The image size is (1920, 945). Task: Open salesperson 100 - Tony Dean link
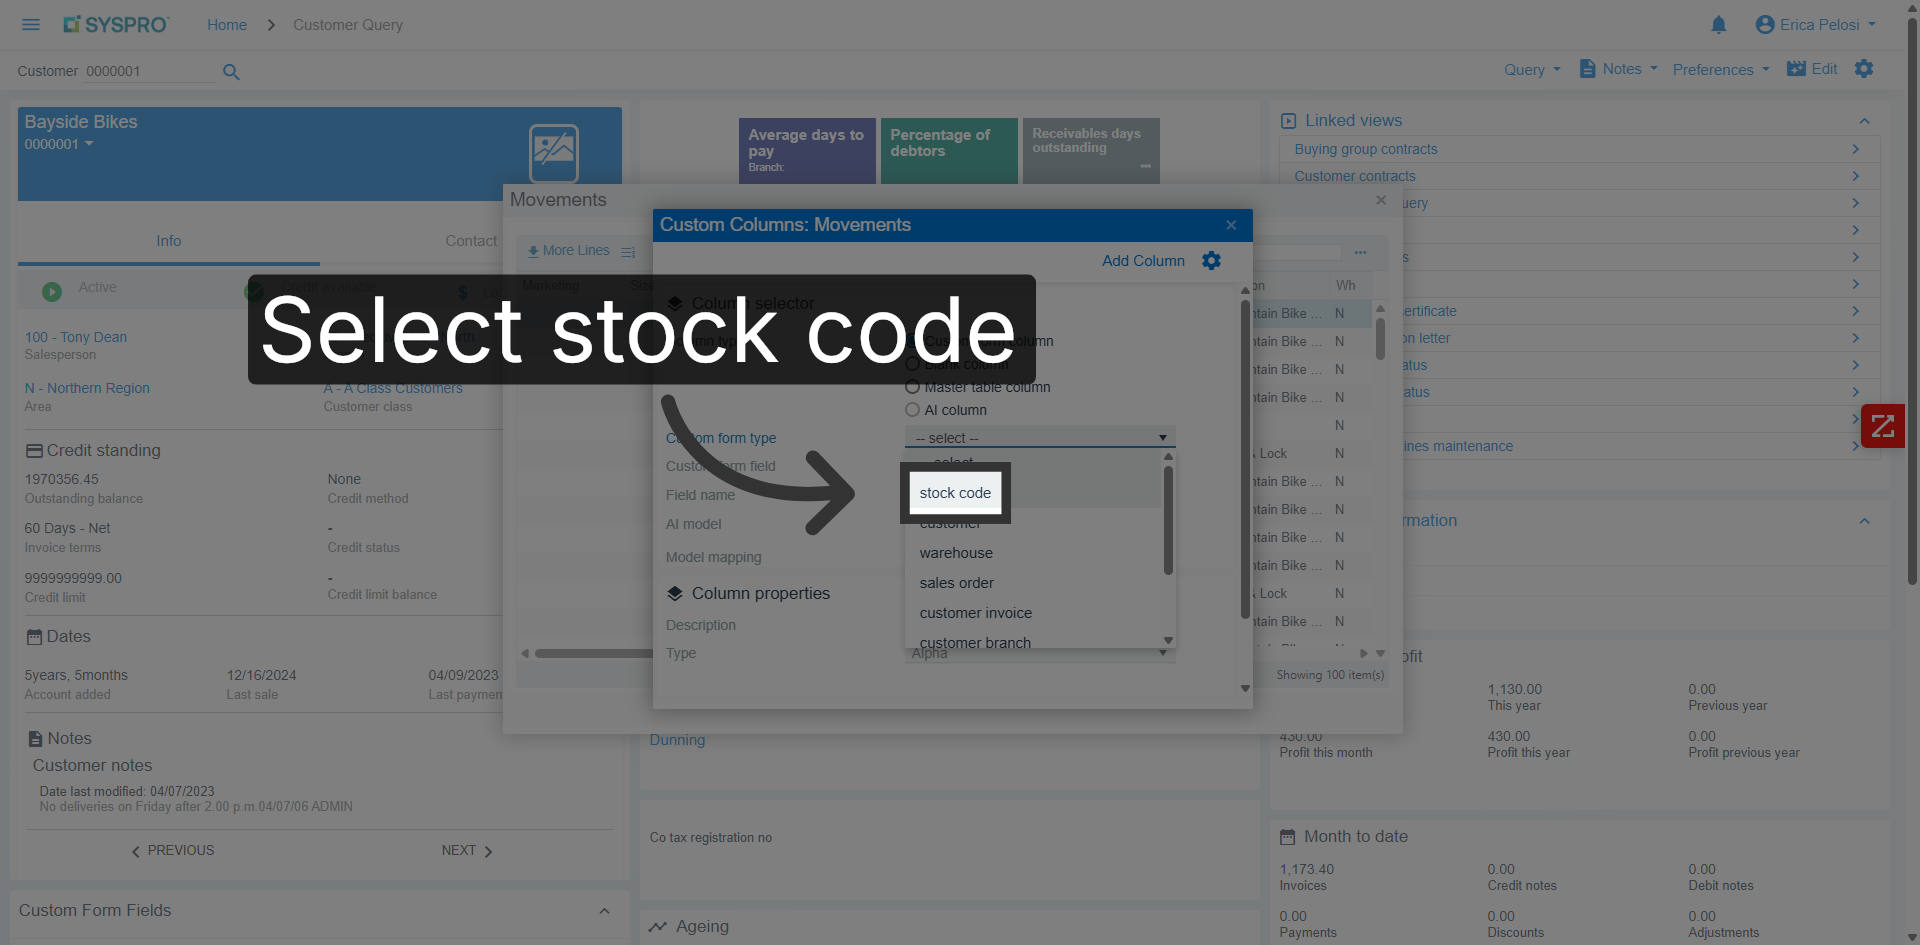pos(76,337)
